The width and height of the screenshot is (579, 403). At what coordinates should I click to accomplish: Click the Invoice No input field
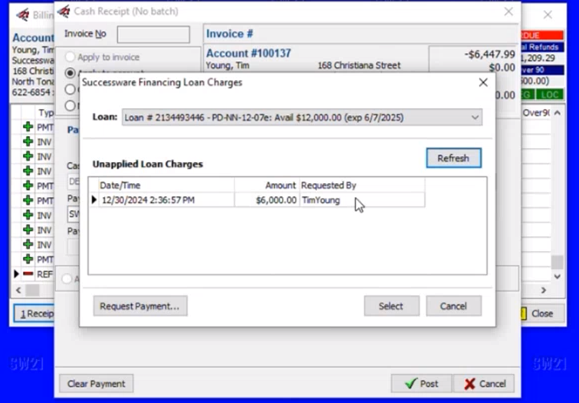click(153, 34)
